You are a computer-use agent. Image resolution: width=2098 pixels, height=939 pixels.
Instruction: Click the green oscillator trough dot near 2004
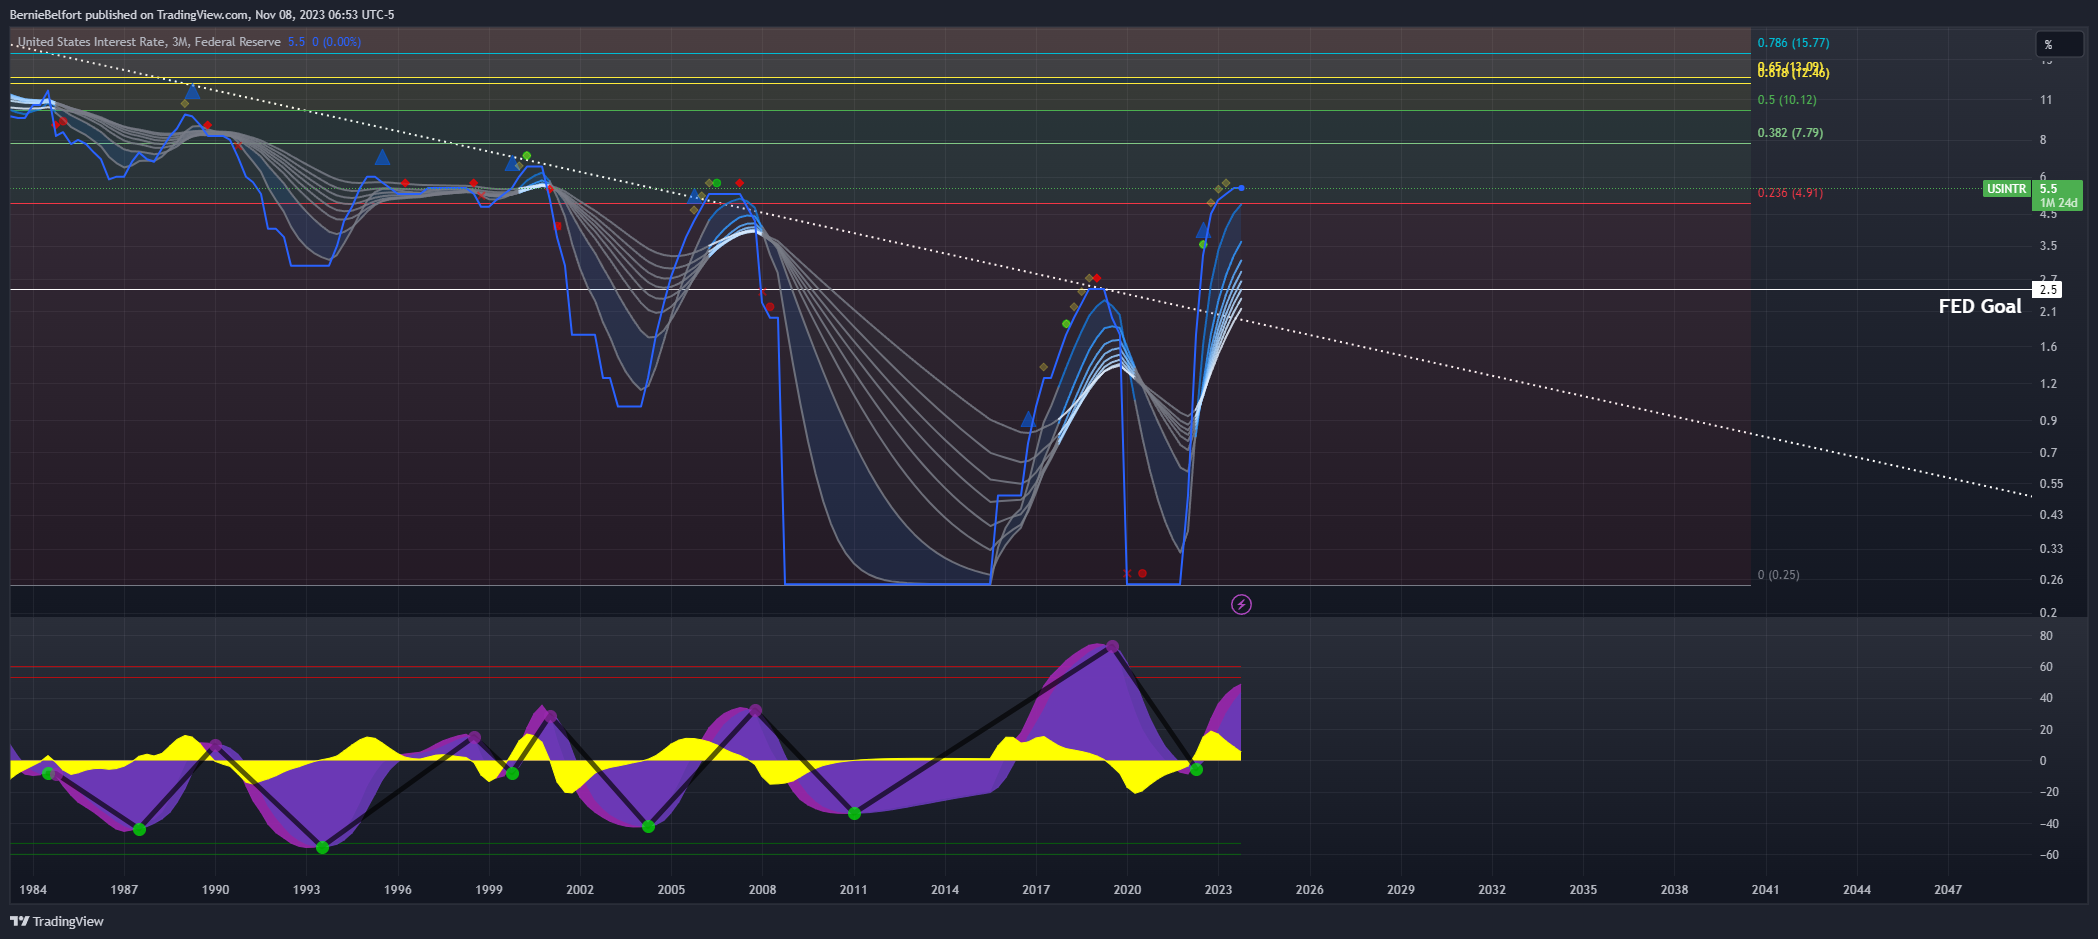click(648, 826)
